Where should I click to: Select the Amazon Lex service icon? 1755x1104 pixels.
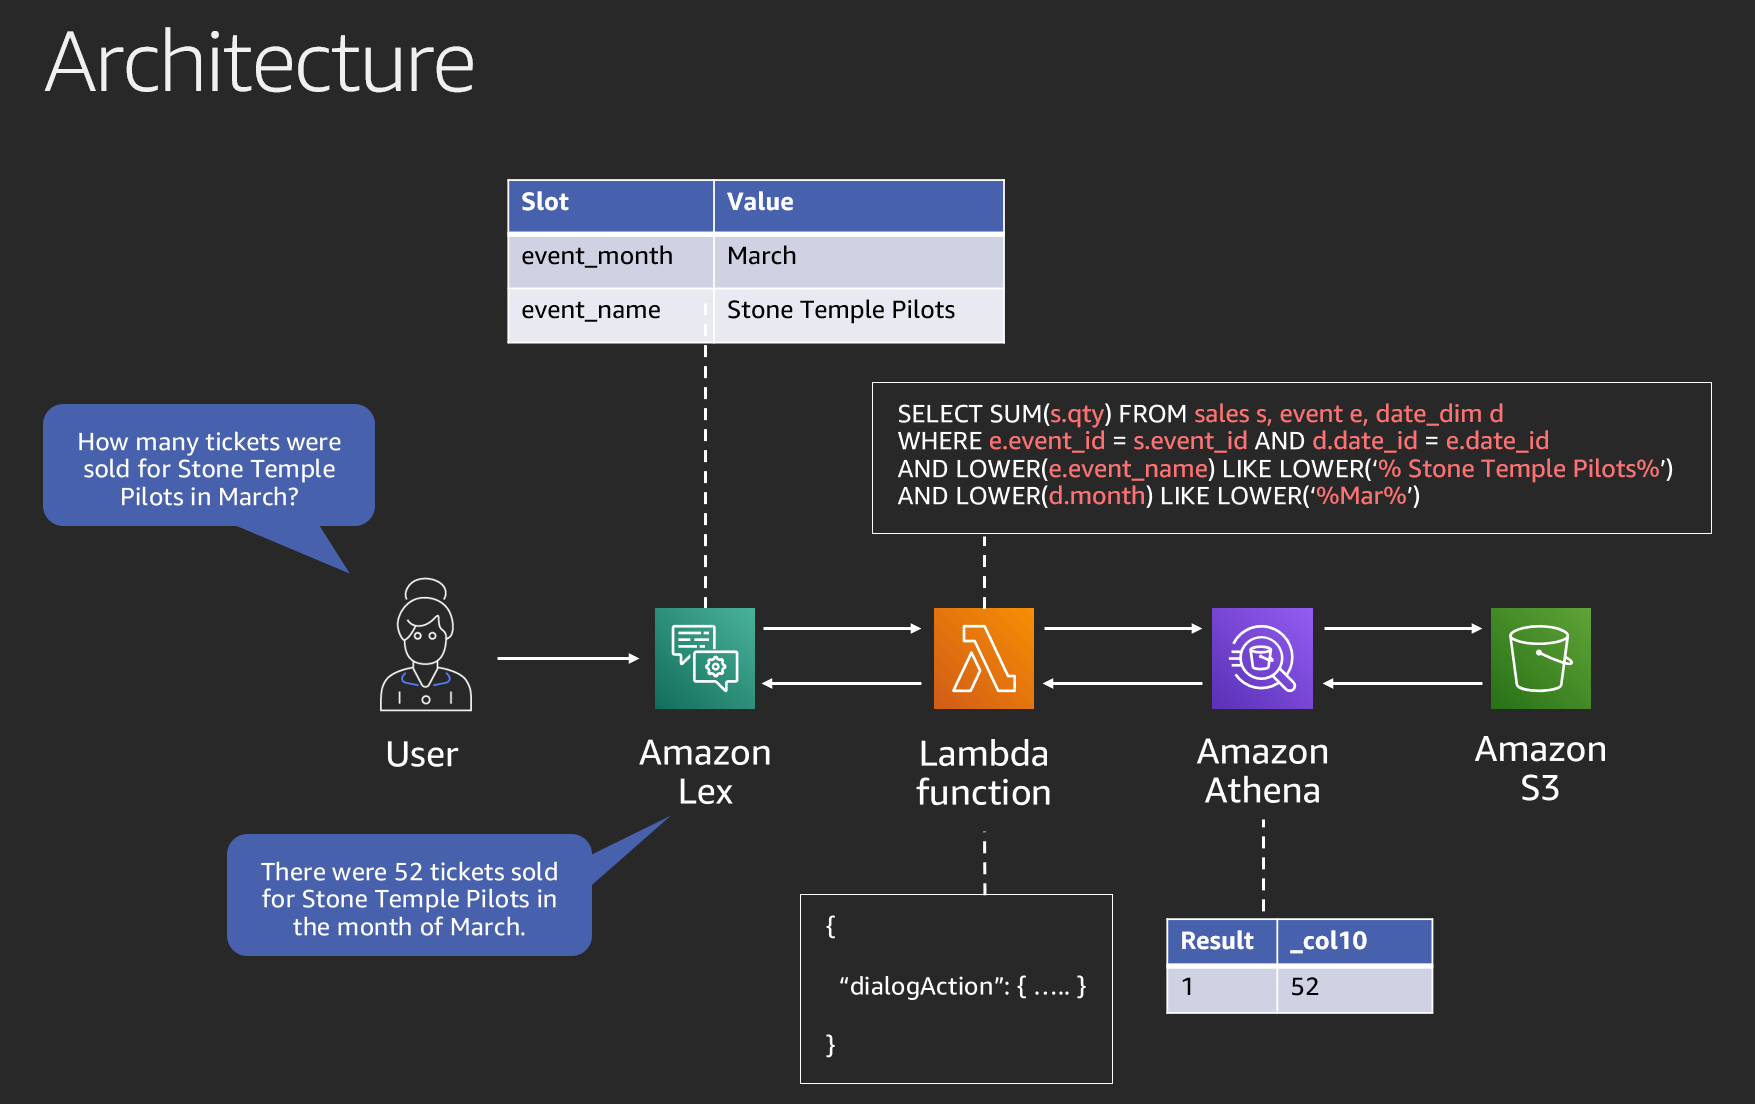(x=705, y=658)
